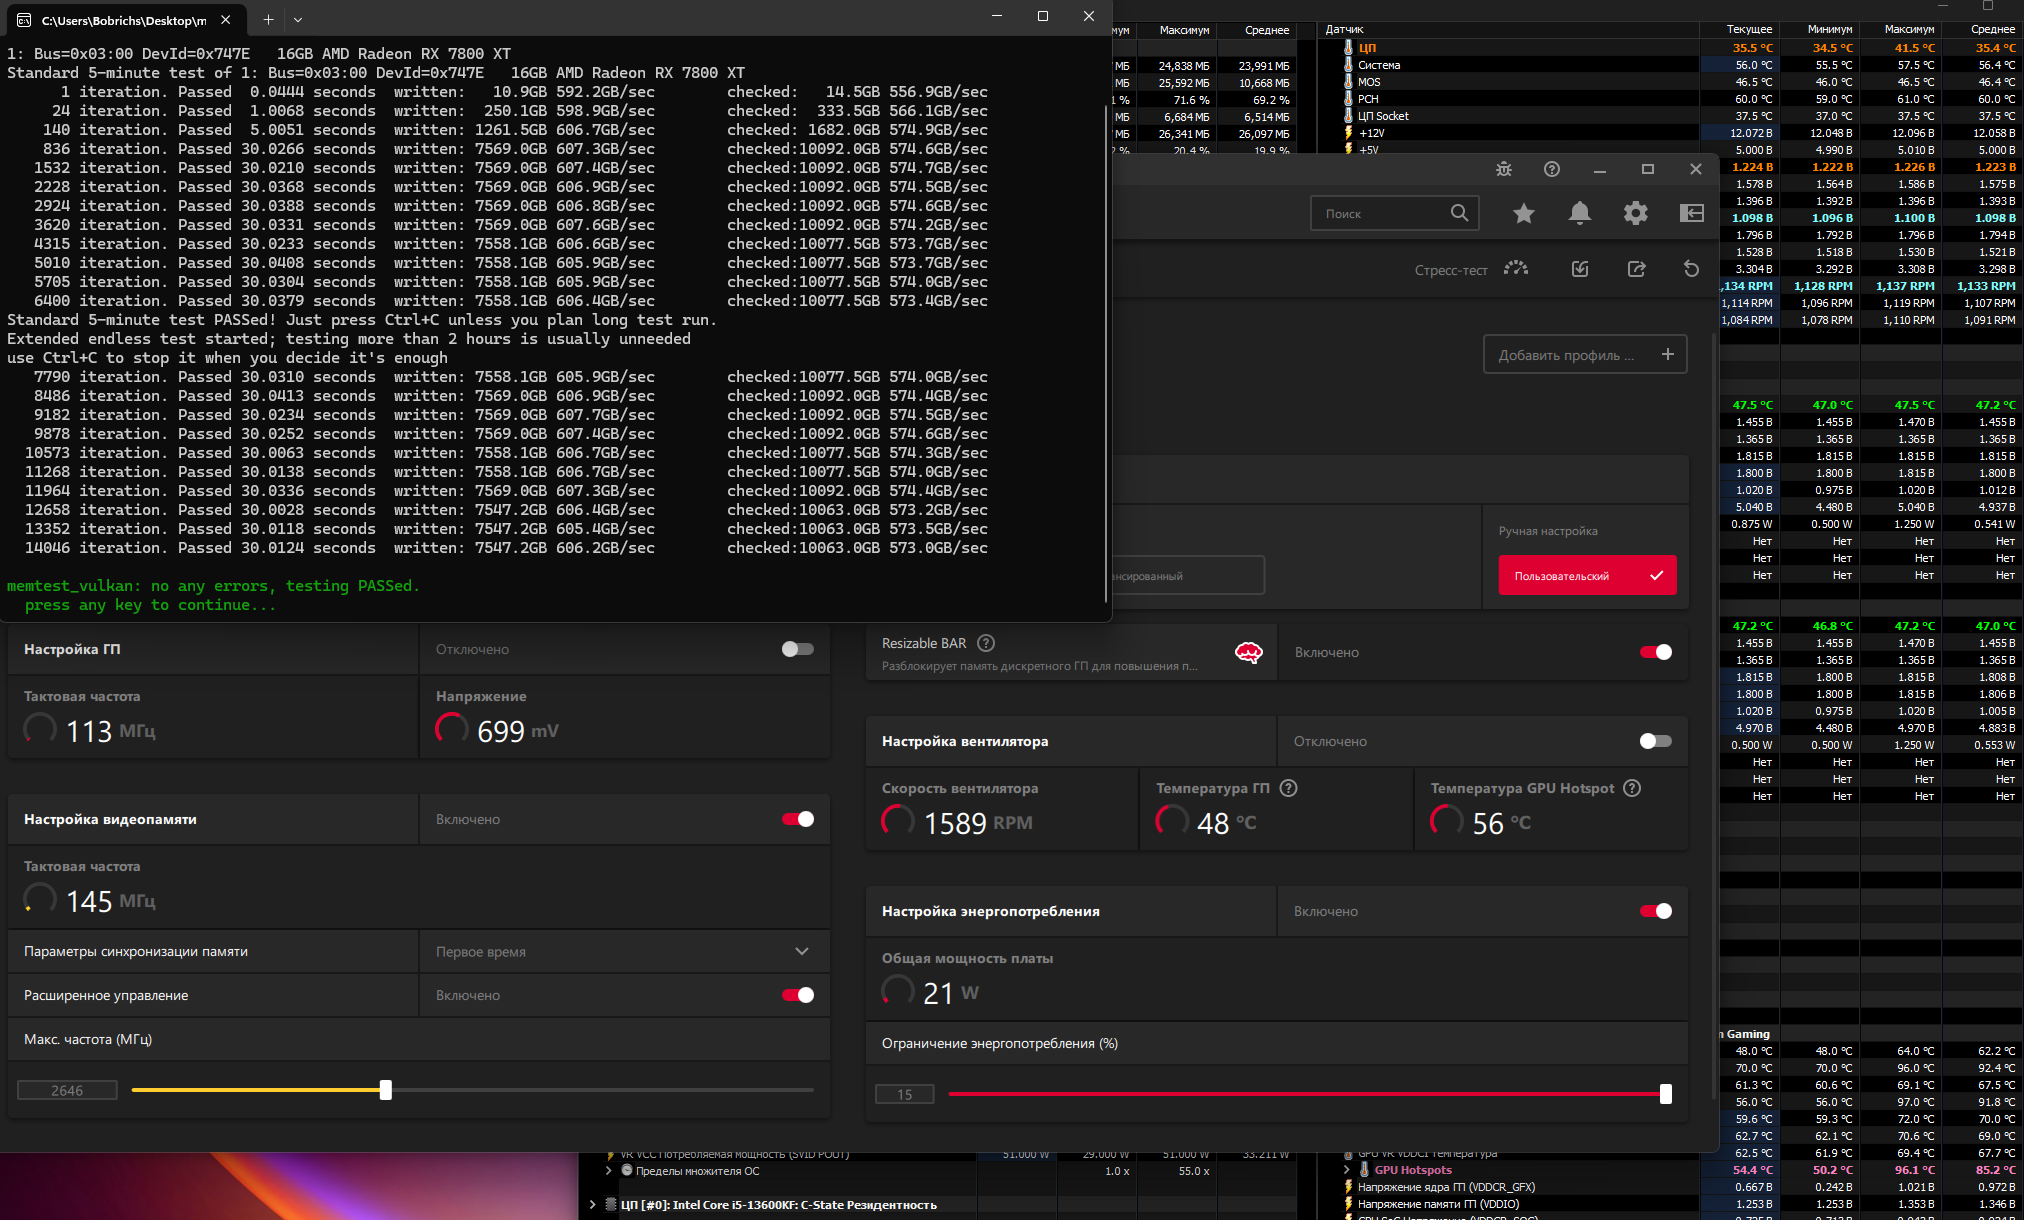Reset tuning with the undo arrow icon
Image resolution: width=2024 pixels, height=1220 pixels.
(1691, 269)
